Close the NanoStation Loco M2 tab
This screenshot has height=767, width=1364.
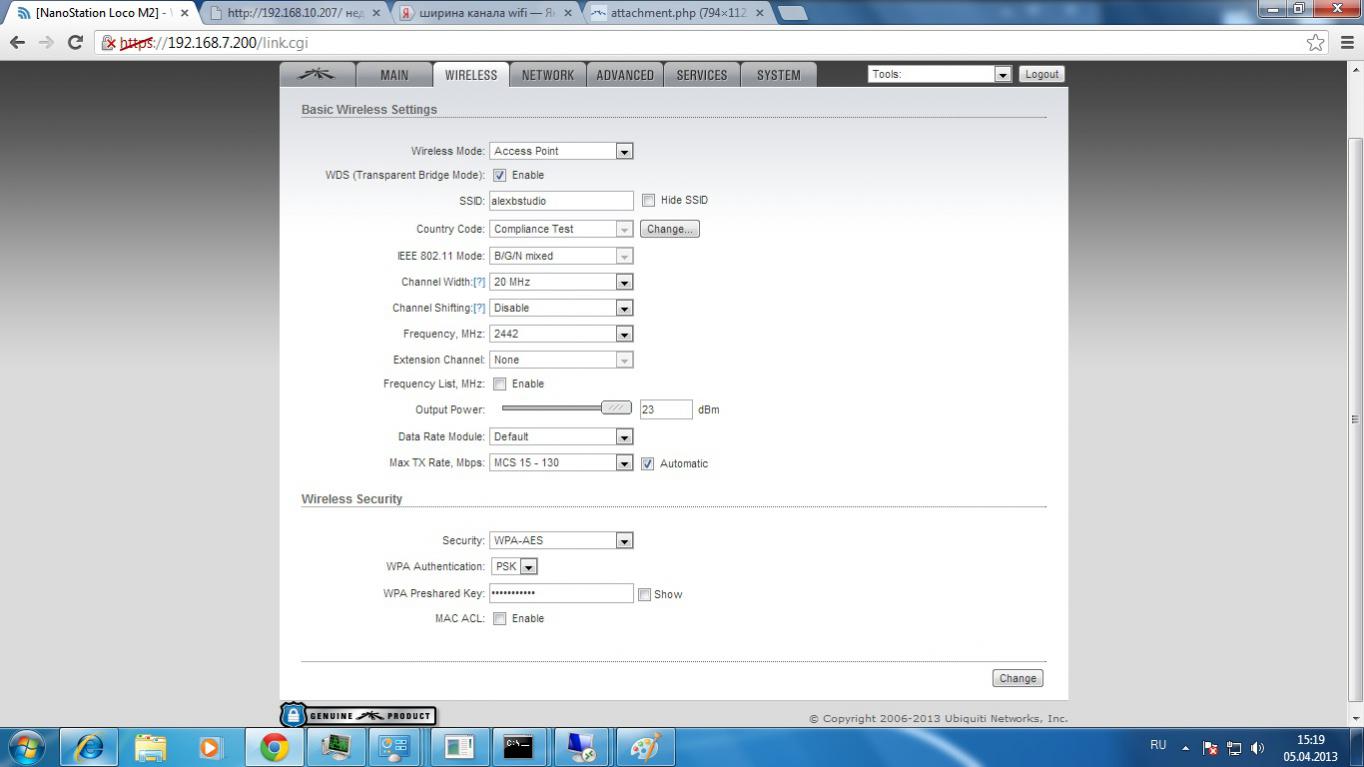184,13
